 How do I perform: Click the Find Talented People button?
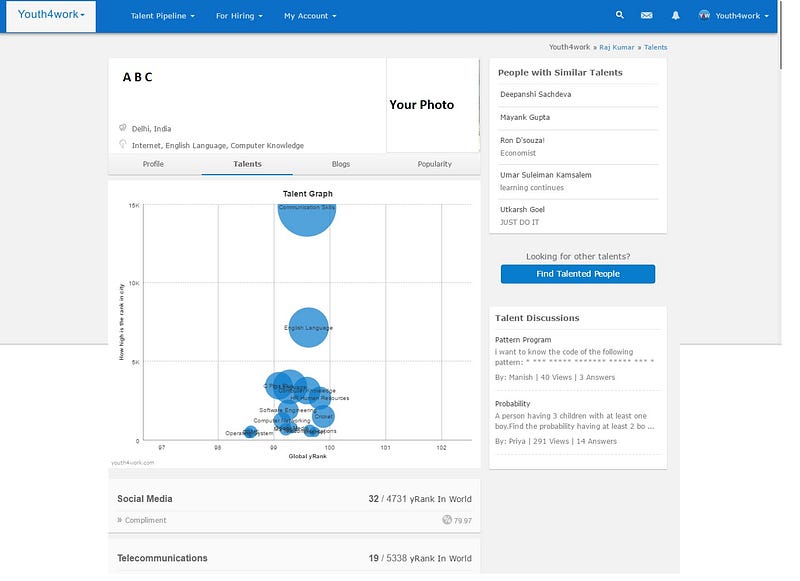[578, 274]
